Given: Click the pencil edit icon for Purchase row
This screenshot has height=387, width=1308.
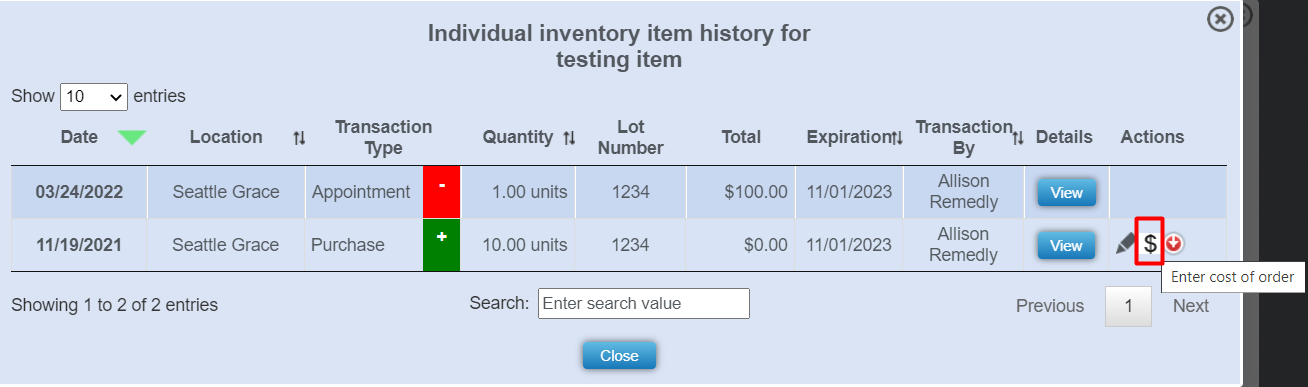Looking at the screenshot, I should [1125, 243].
